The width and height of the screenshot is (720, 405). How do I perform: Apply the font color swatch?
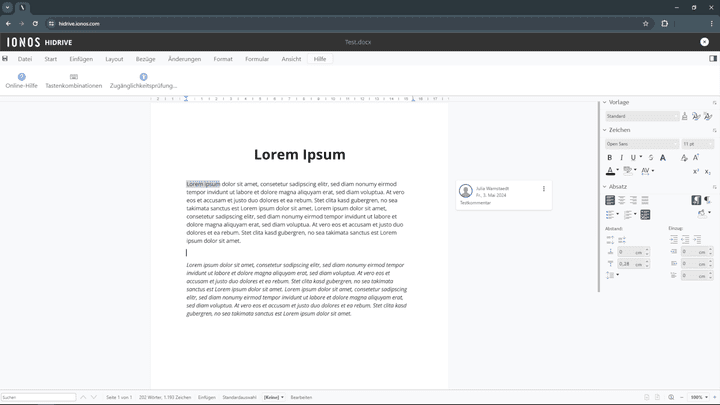point(610,171)
